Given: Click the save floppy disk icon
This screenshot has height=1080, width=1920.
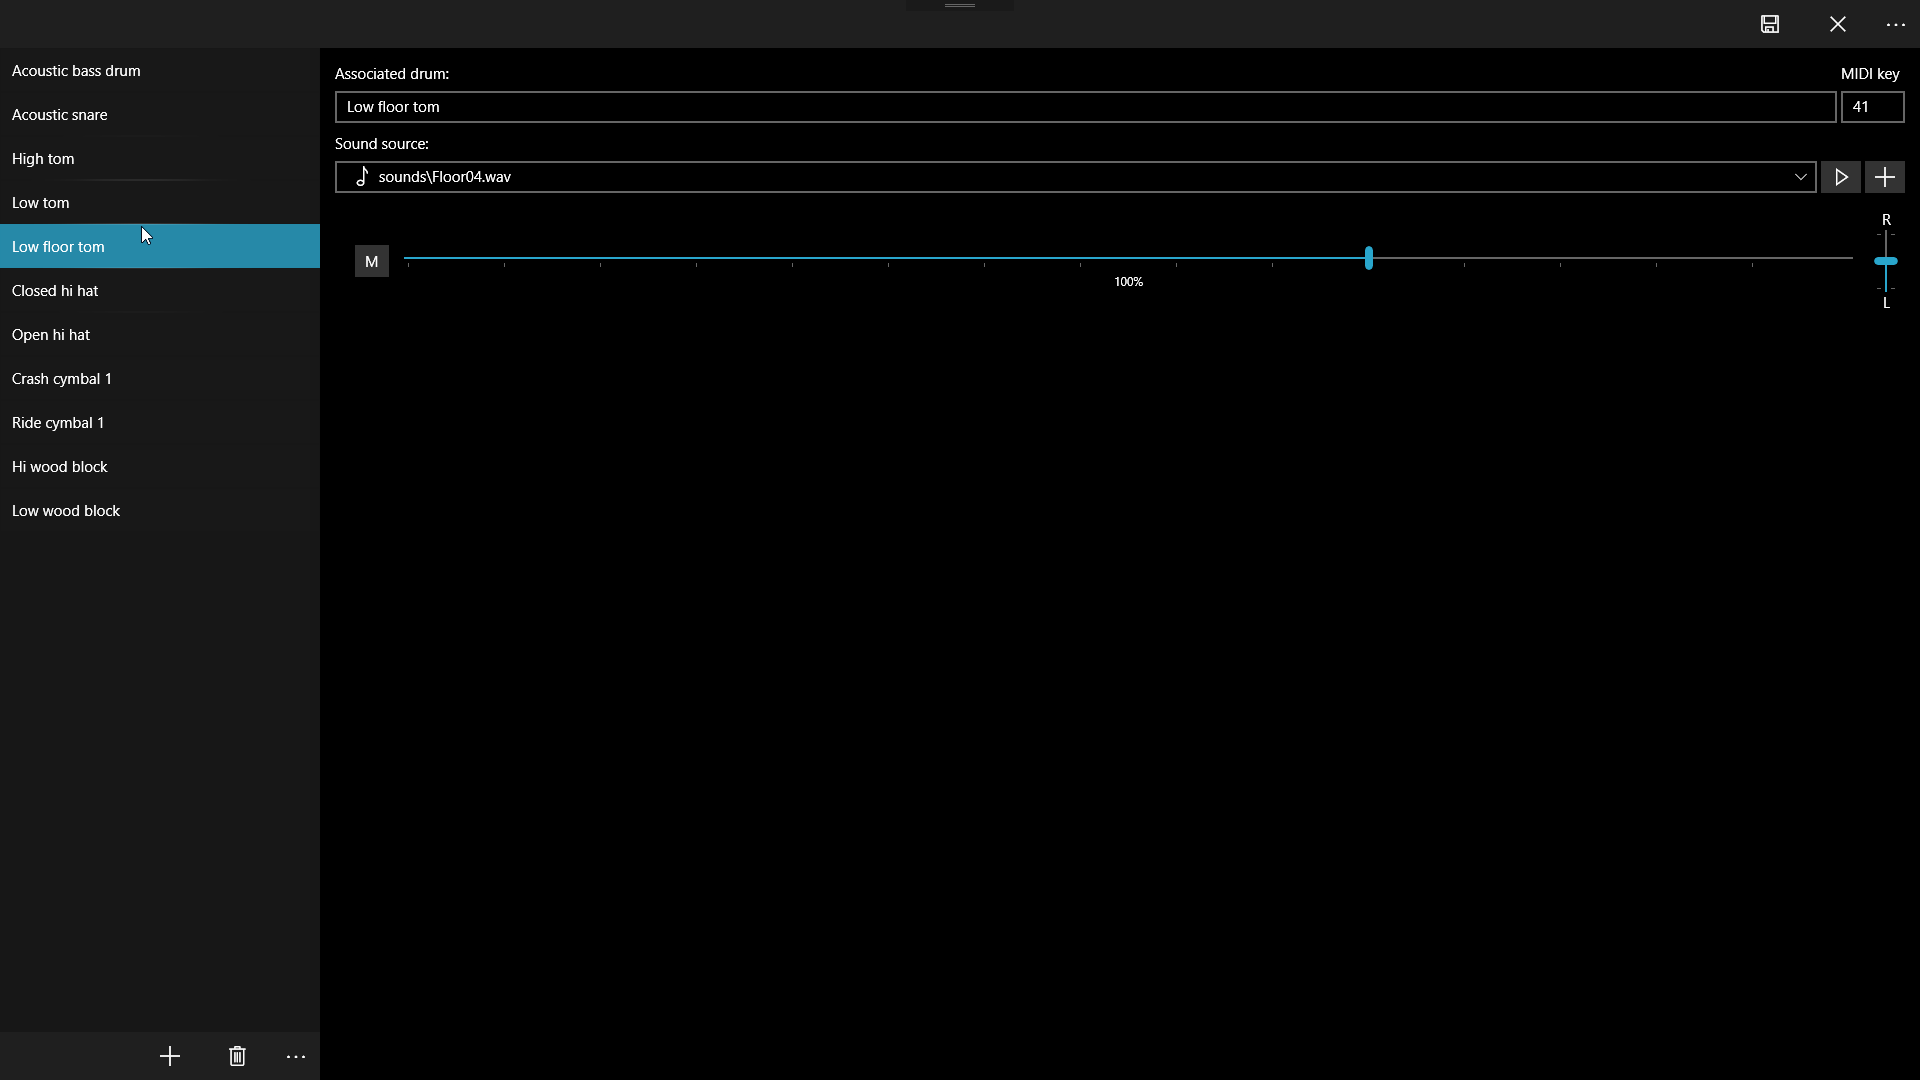Looking at the screenshot, I should tap(1770, 24).
